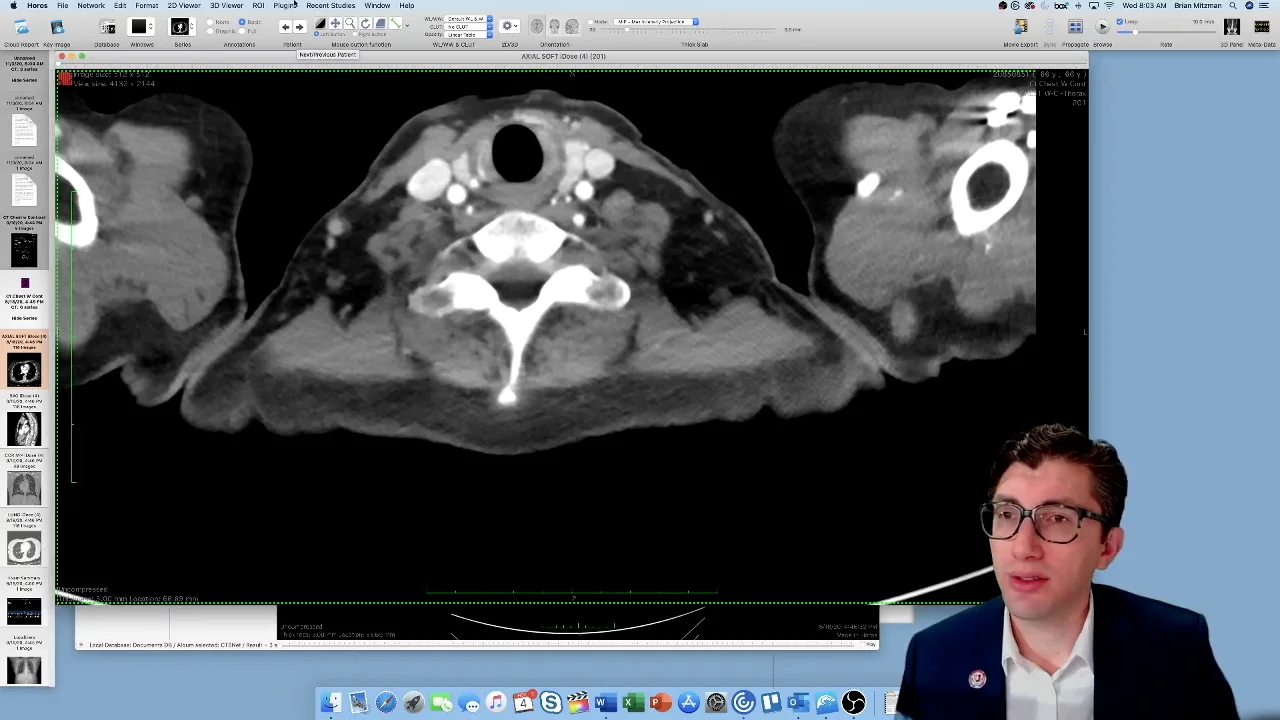This screenshot has height=720, width=1280.
Task: Open the Horos application menu
Action: click(37, 5)
